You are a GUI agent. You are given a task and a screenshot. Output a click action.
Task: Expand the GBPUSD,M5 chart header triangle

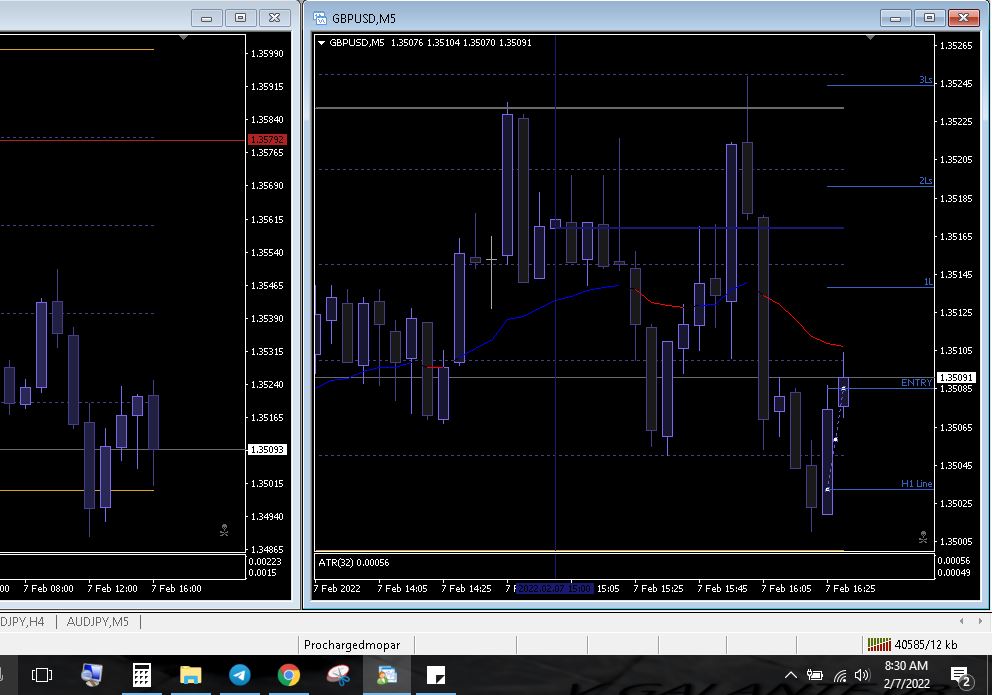321,43
